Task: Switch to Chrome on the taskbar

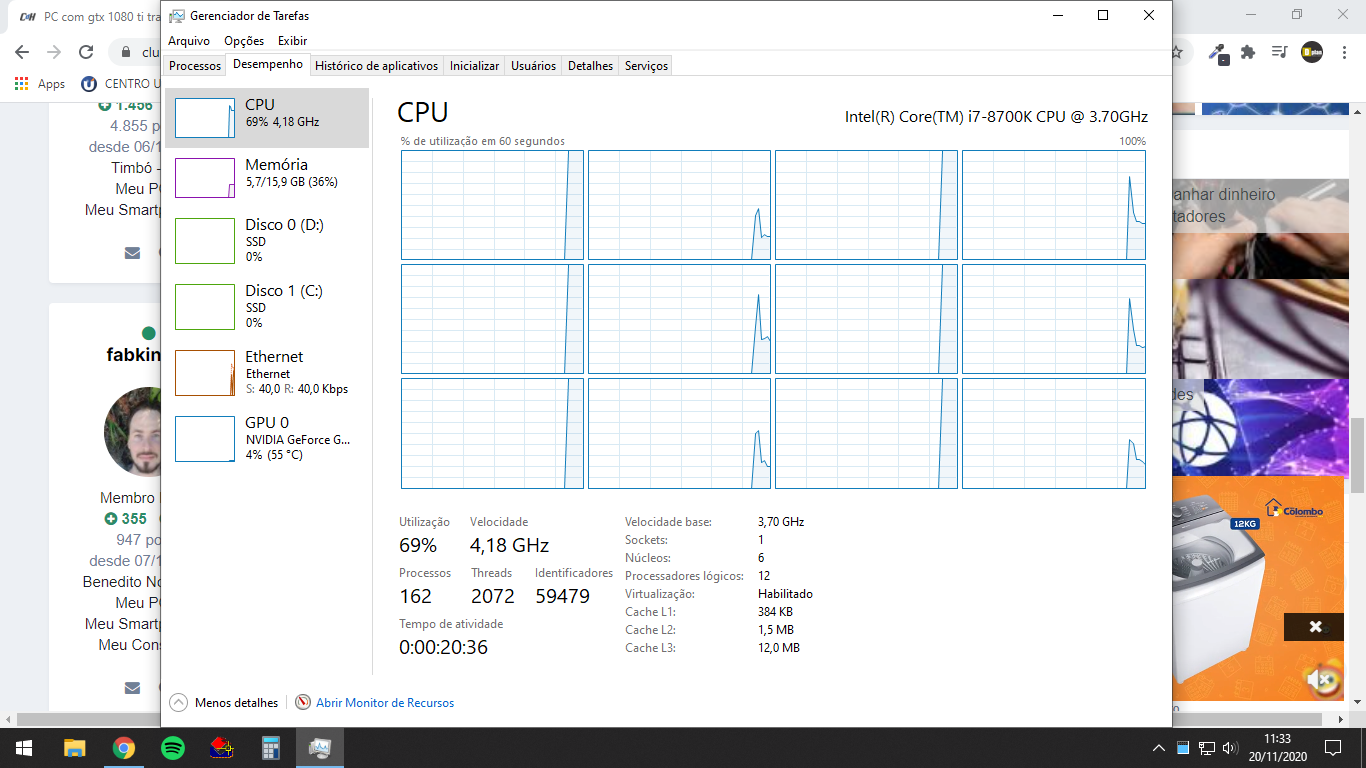Action: (124, 748)
